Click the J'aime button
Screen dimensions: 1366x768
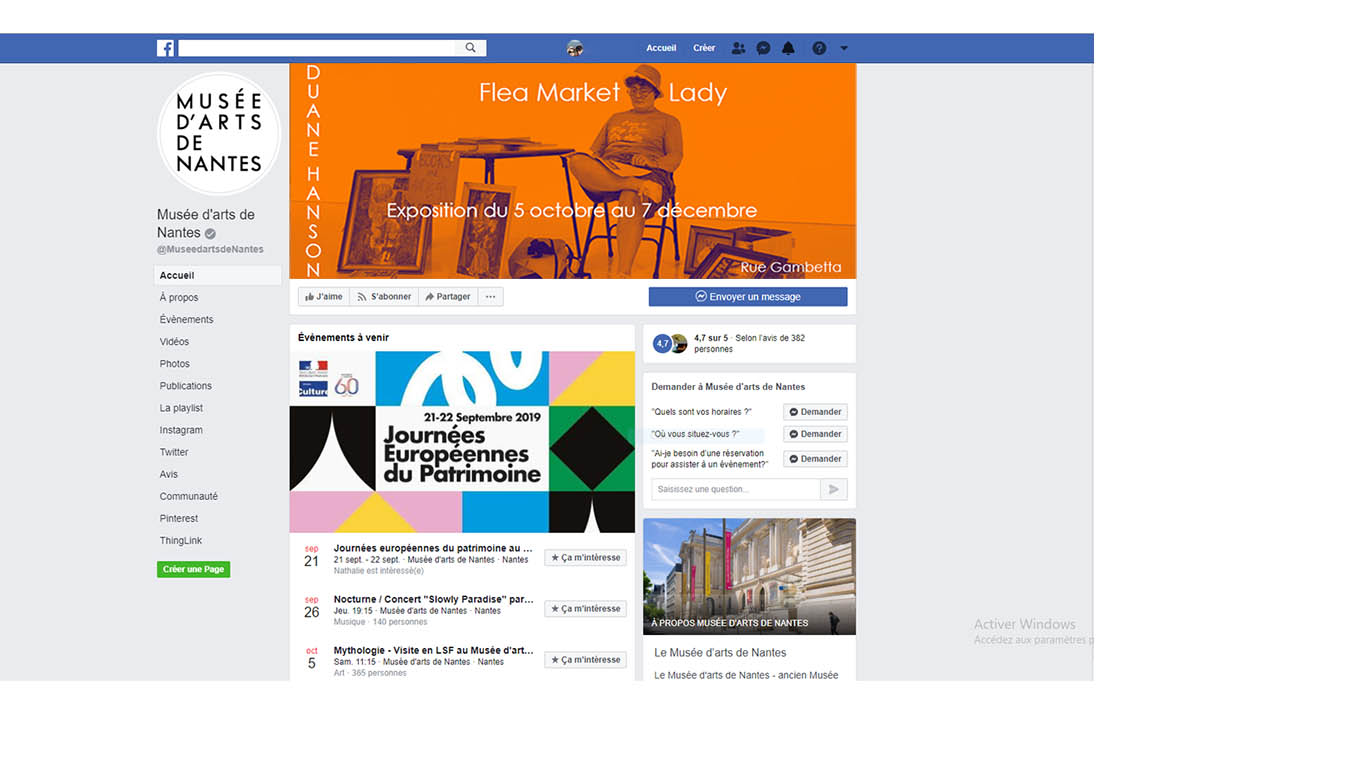(x=324, y=296)
